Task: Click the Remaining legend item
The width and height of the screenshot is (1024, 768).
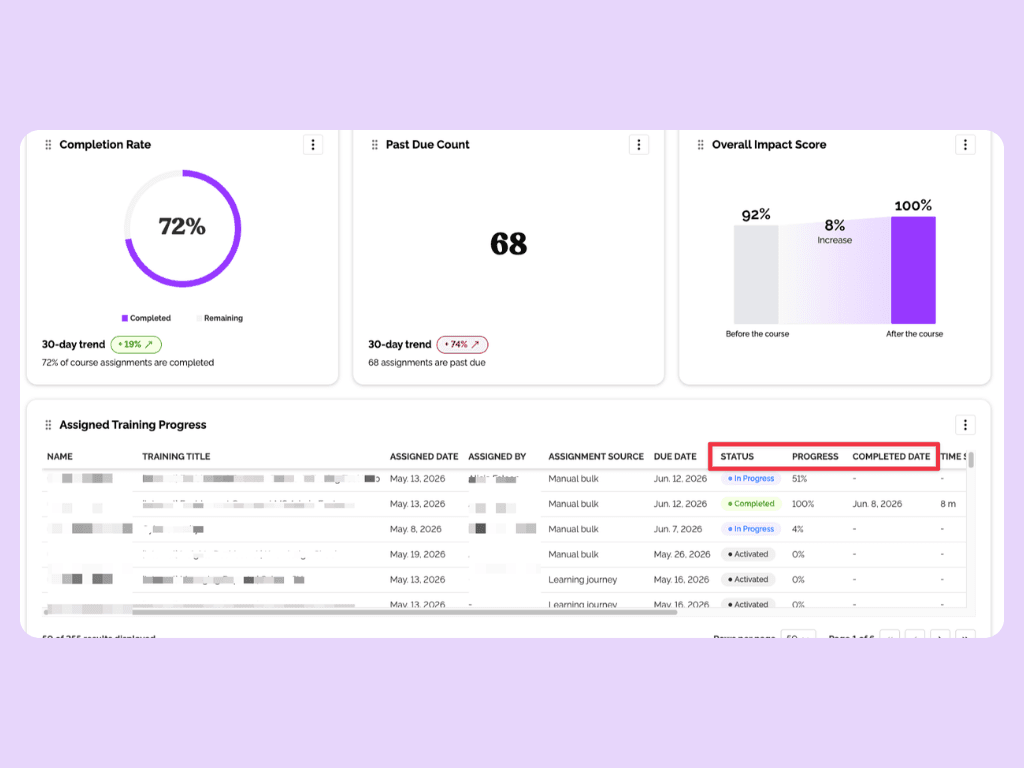Action: pyautogui.click(x=219, y=318)
